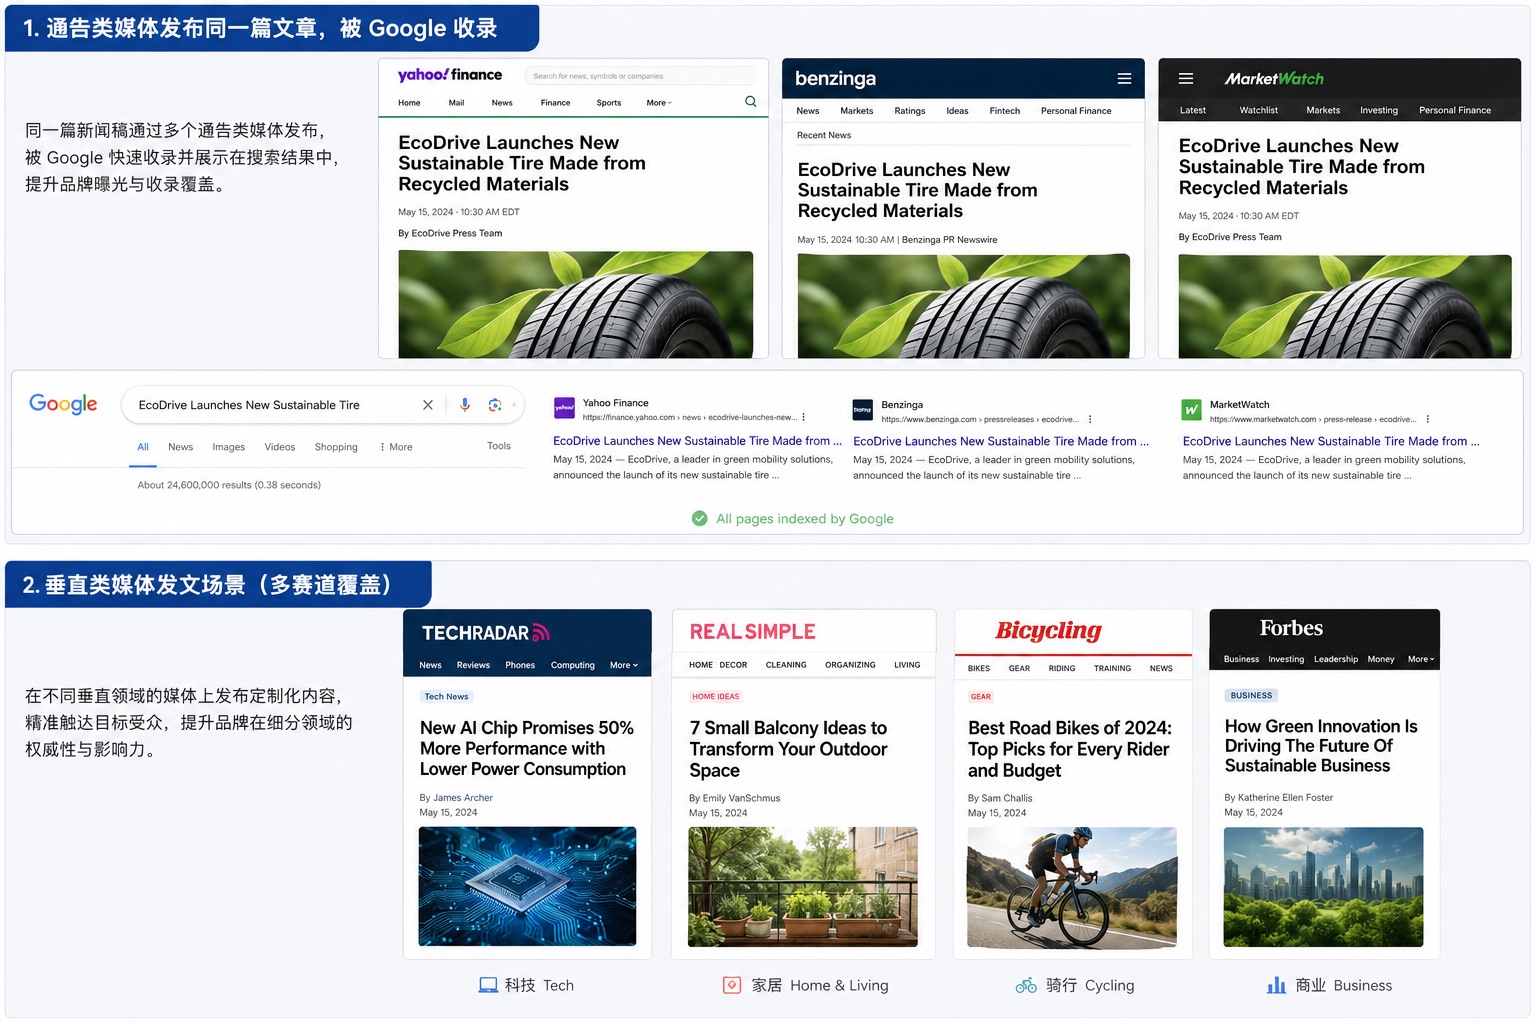Screen dimensions: 1536x1024
Task: Open How Green Innovation Is Driving headline
Action: pyautogui.click(x=1321, y=746)
